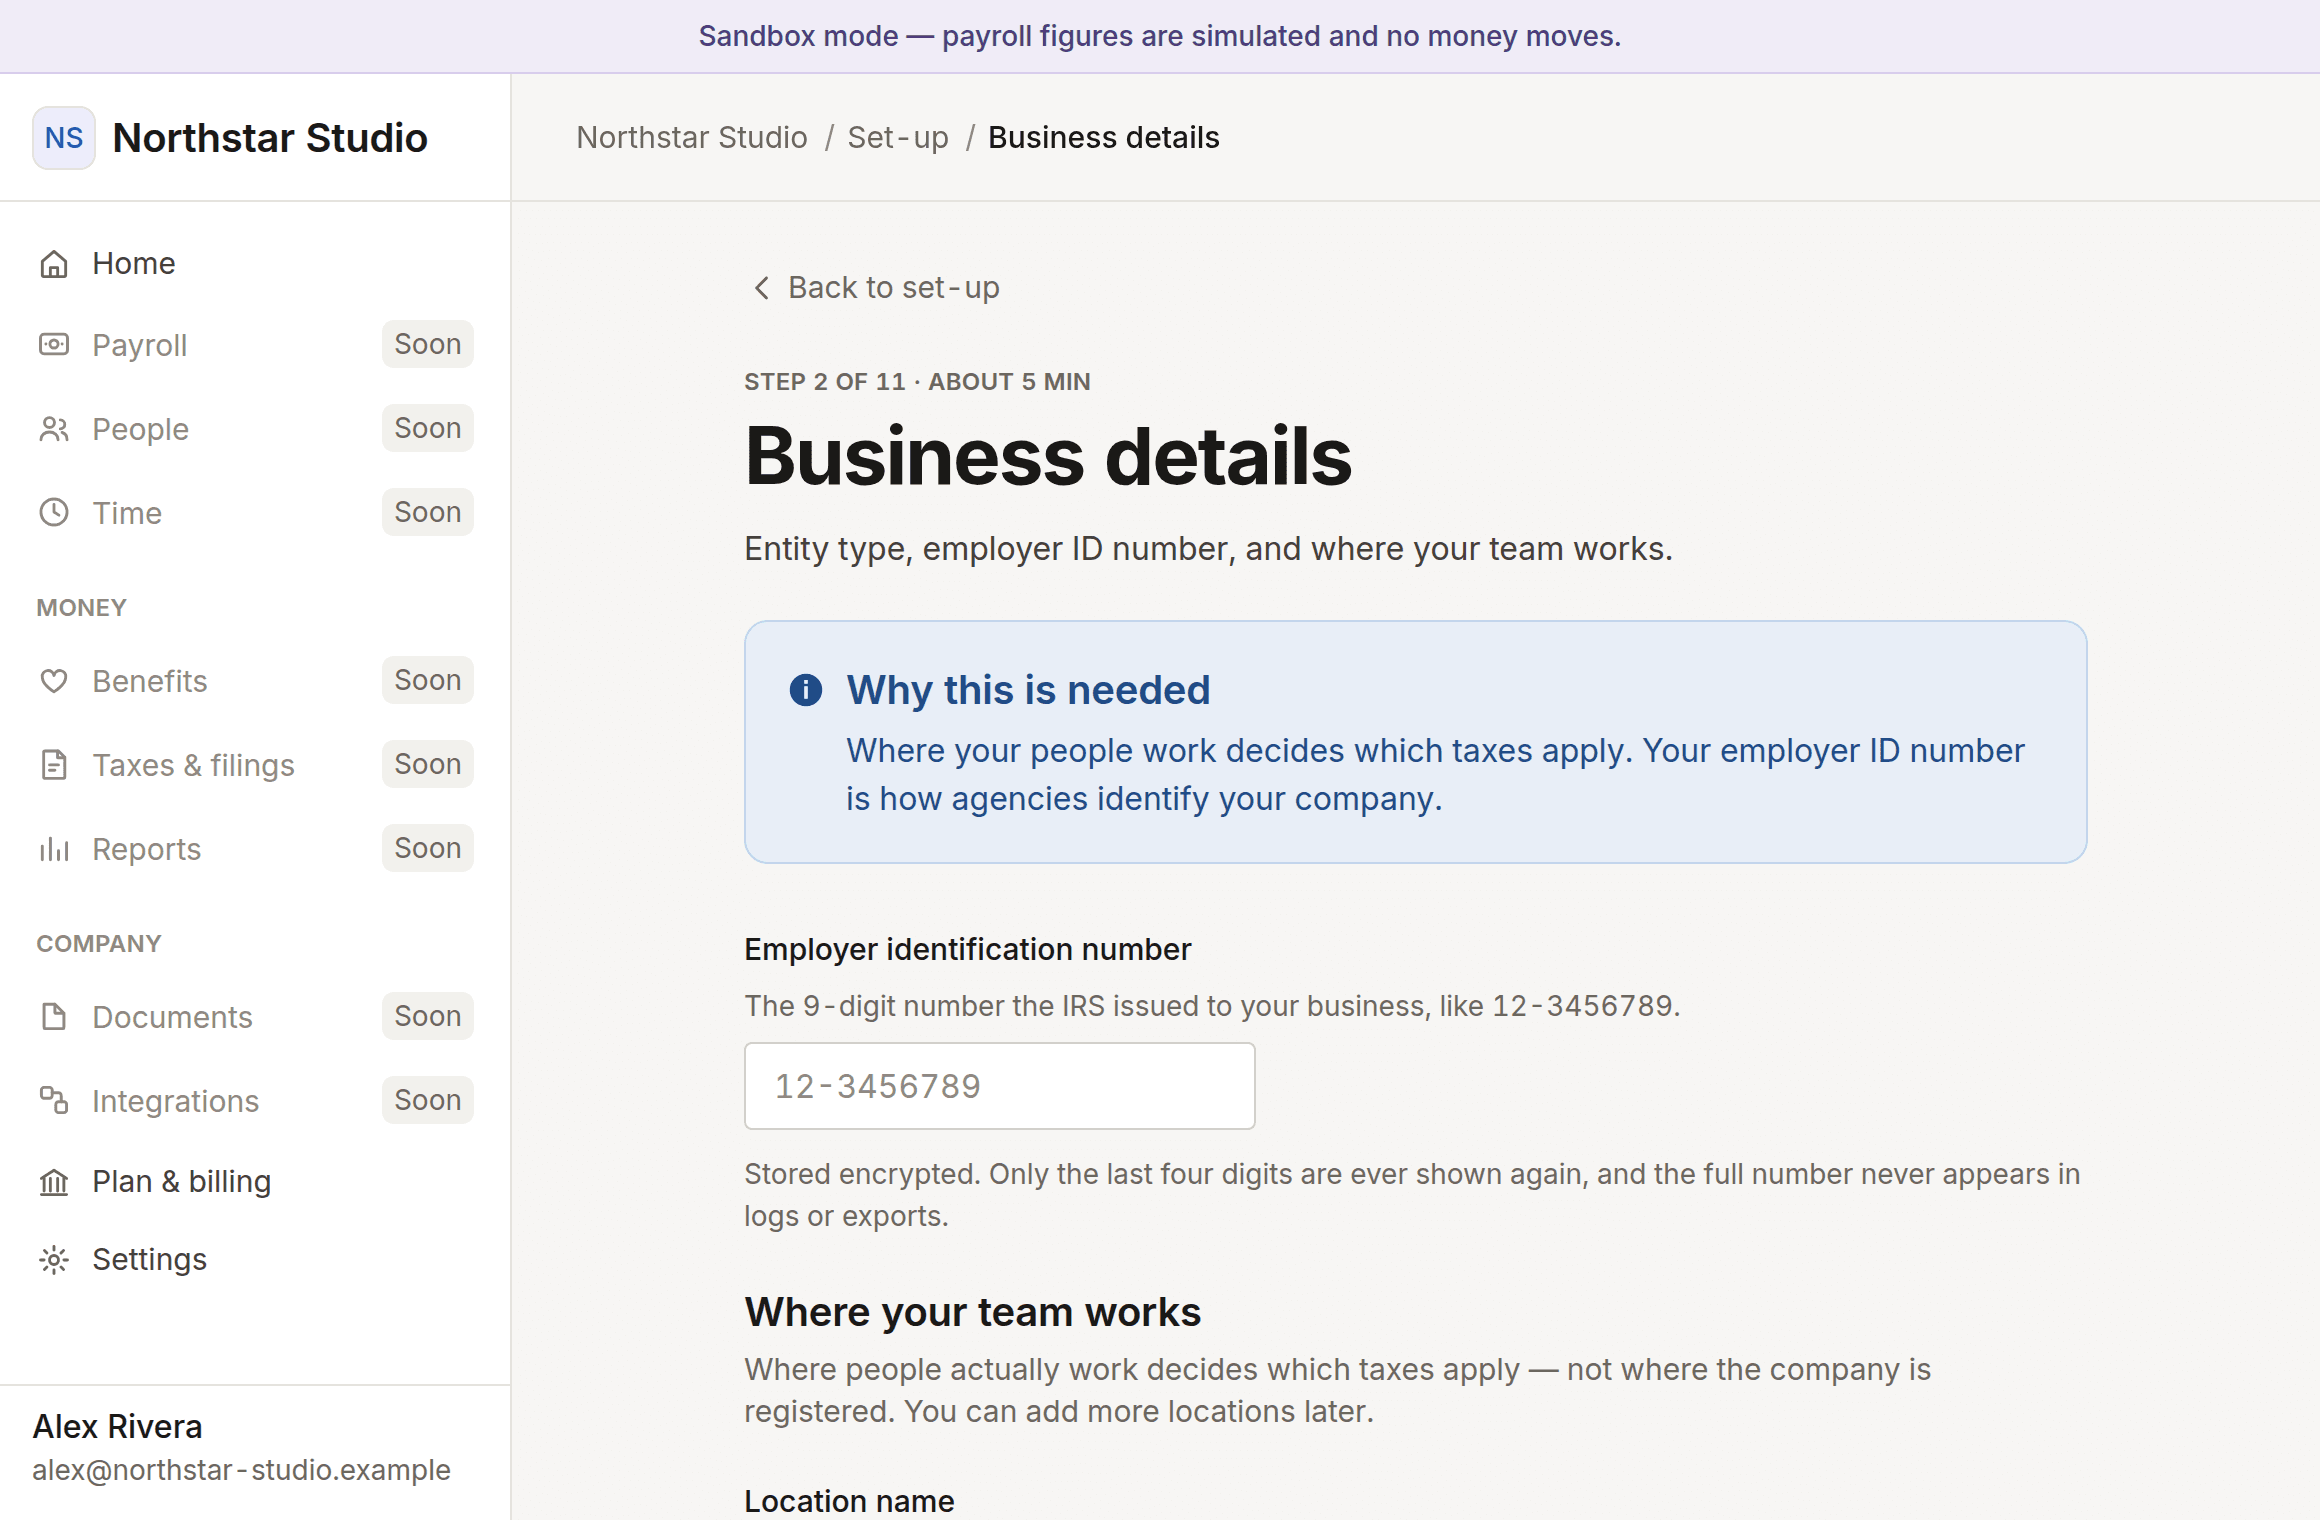Viewport: 2320px width, 1520px height.
Task: Click the NS company logo badge
Action: (64, 138)
